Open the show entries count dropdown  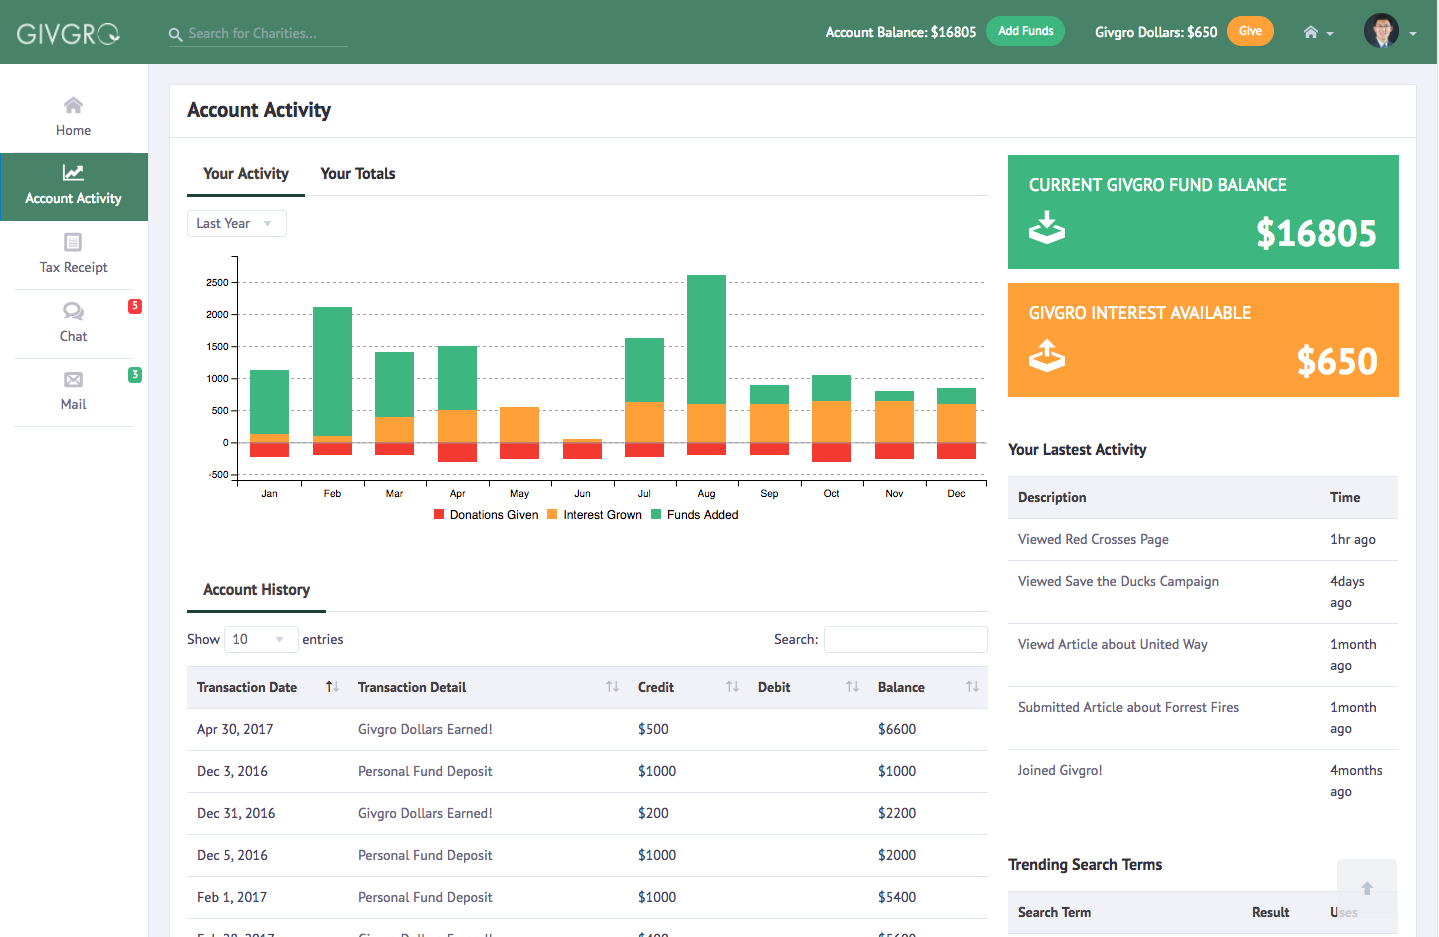(261, 639)
